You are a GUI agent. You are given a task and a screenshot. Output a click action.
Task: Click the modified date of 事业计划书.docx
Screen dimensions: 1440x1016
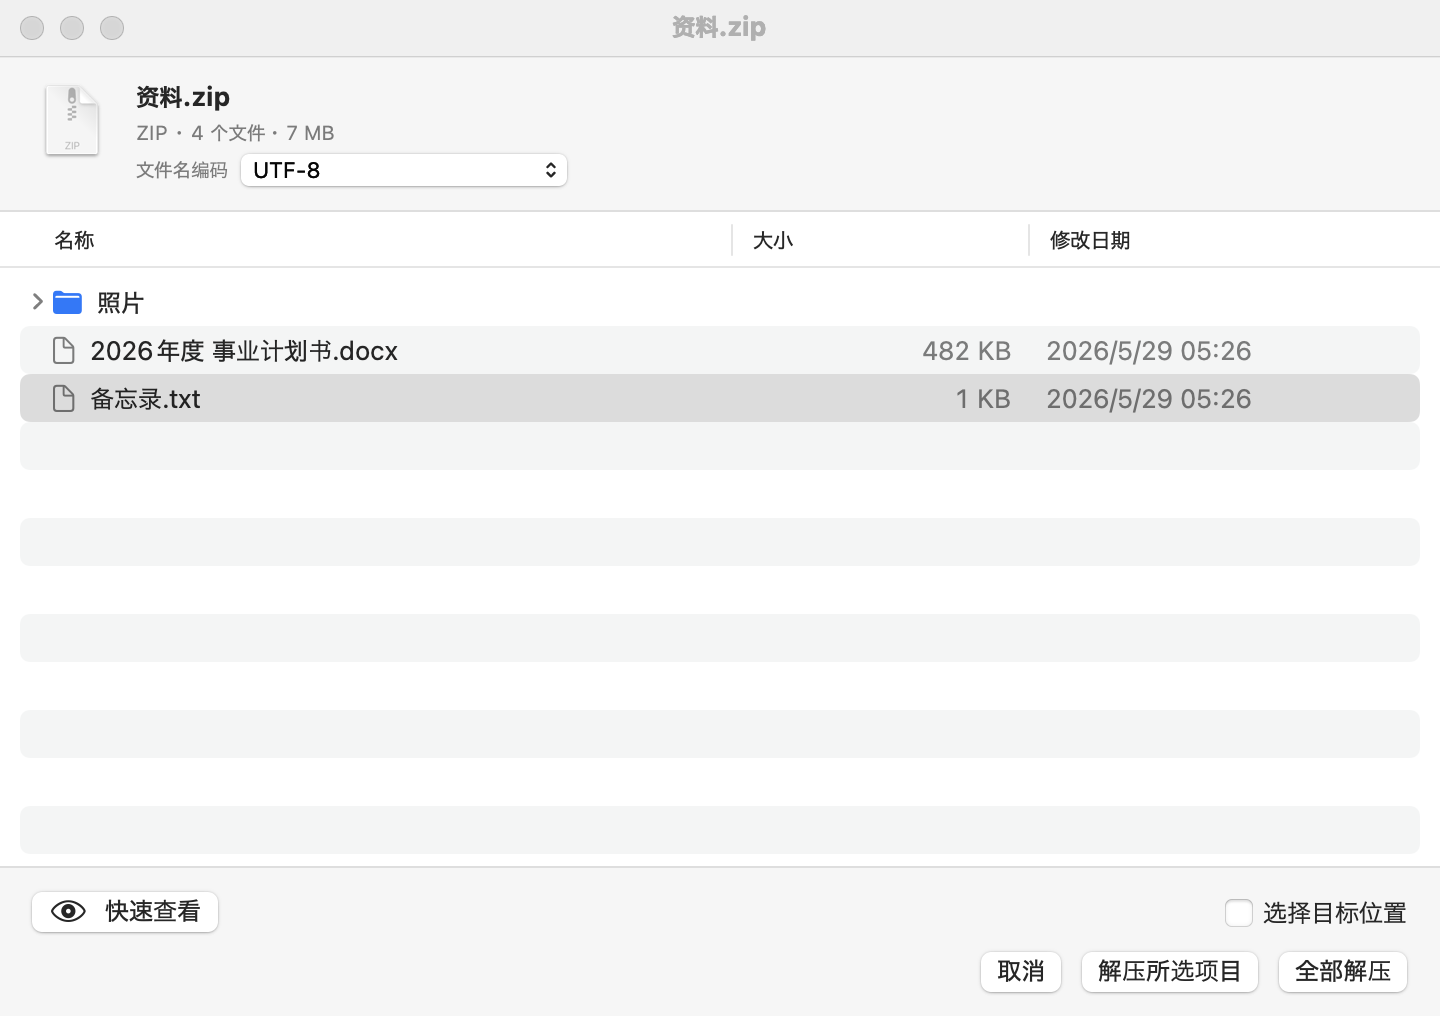(x=1149, y=351)
